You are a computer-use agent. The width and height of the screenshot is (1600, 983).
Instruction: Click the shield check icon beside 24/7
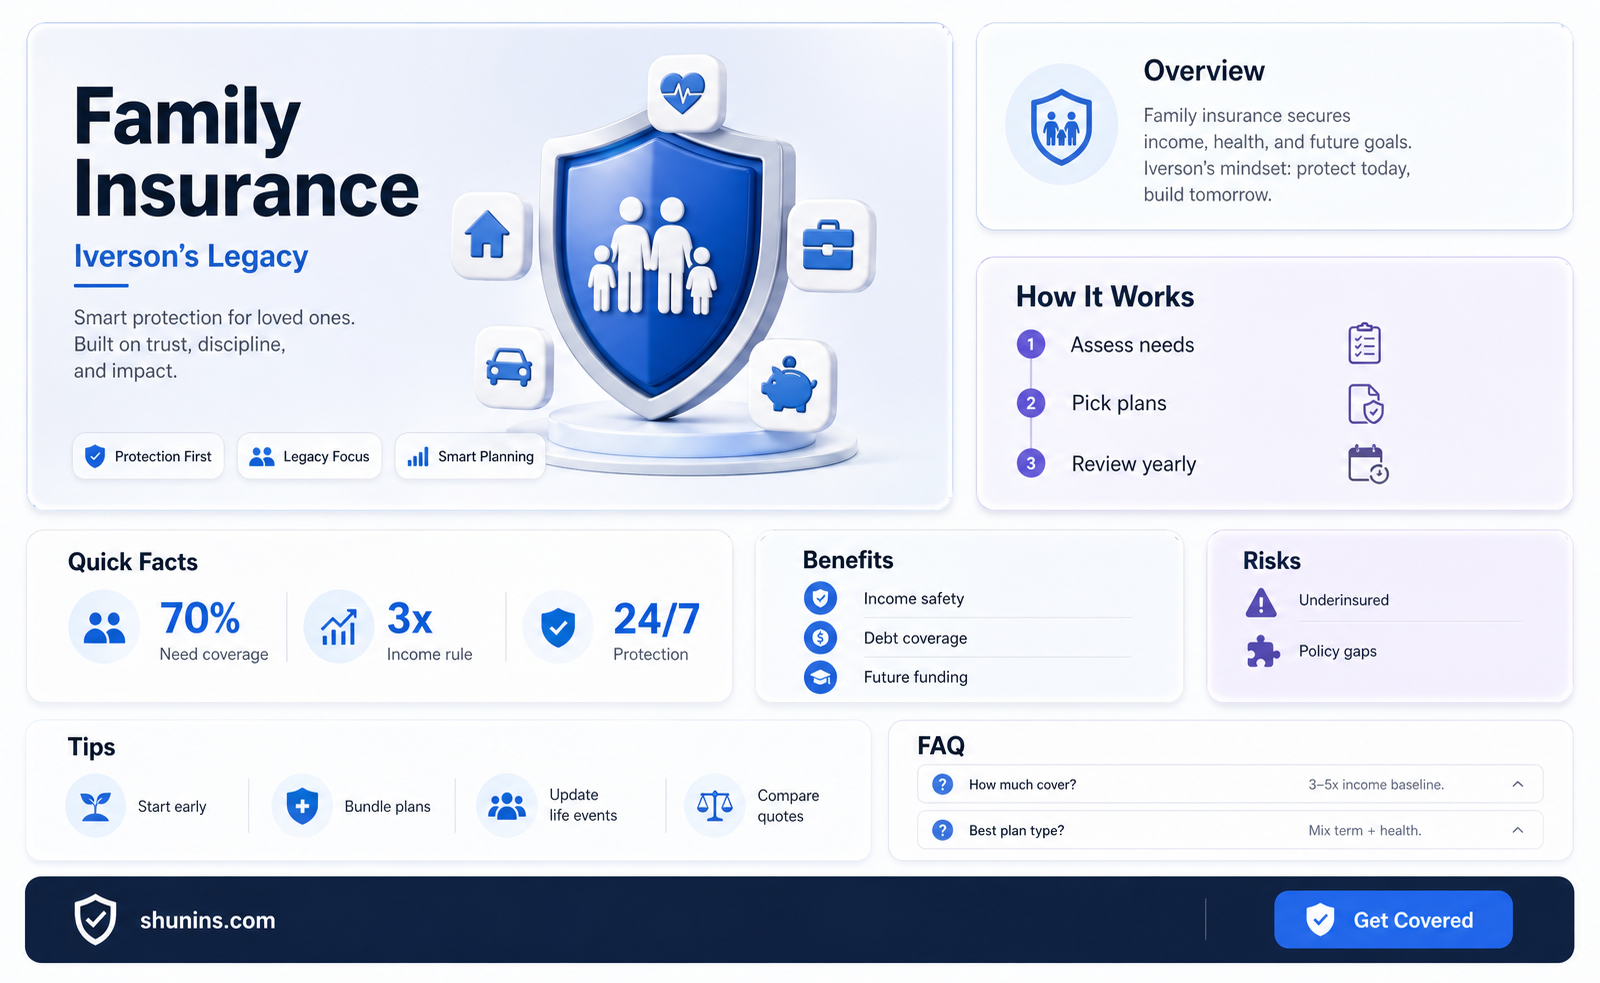(x=558, y=627)
